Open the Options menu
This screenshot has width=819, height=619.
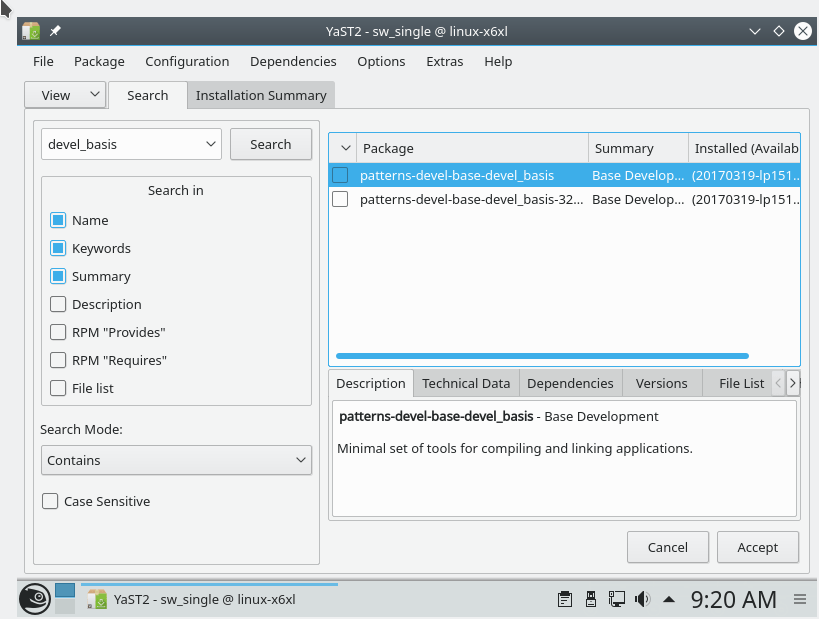click(x=381, y=61)
